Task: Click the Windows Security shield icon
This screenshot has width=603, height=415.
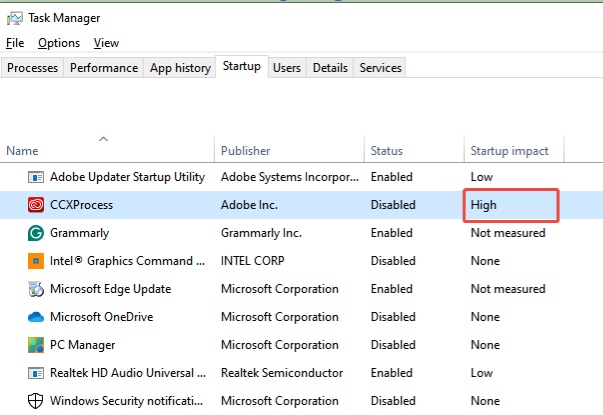Action: pos(35,400)
